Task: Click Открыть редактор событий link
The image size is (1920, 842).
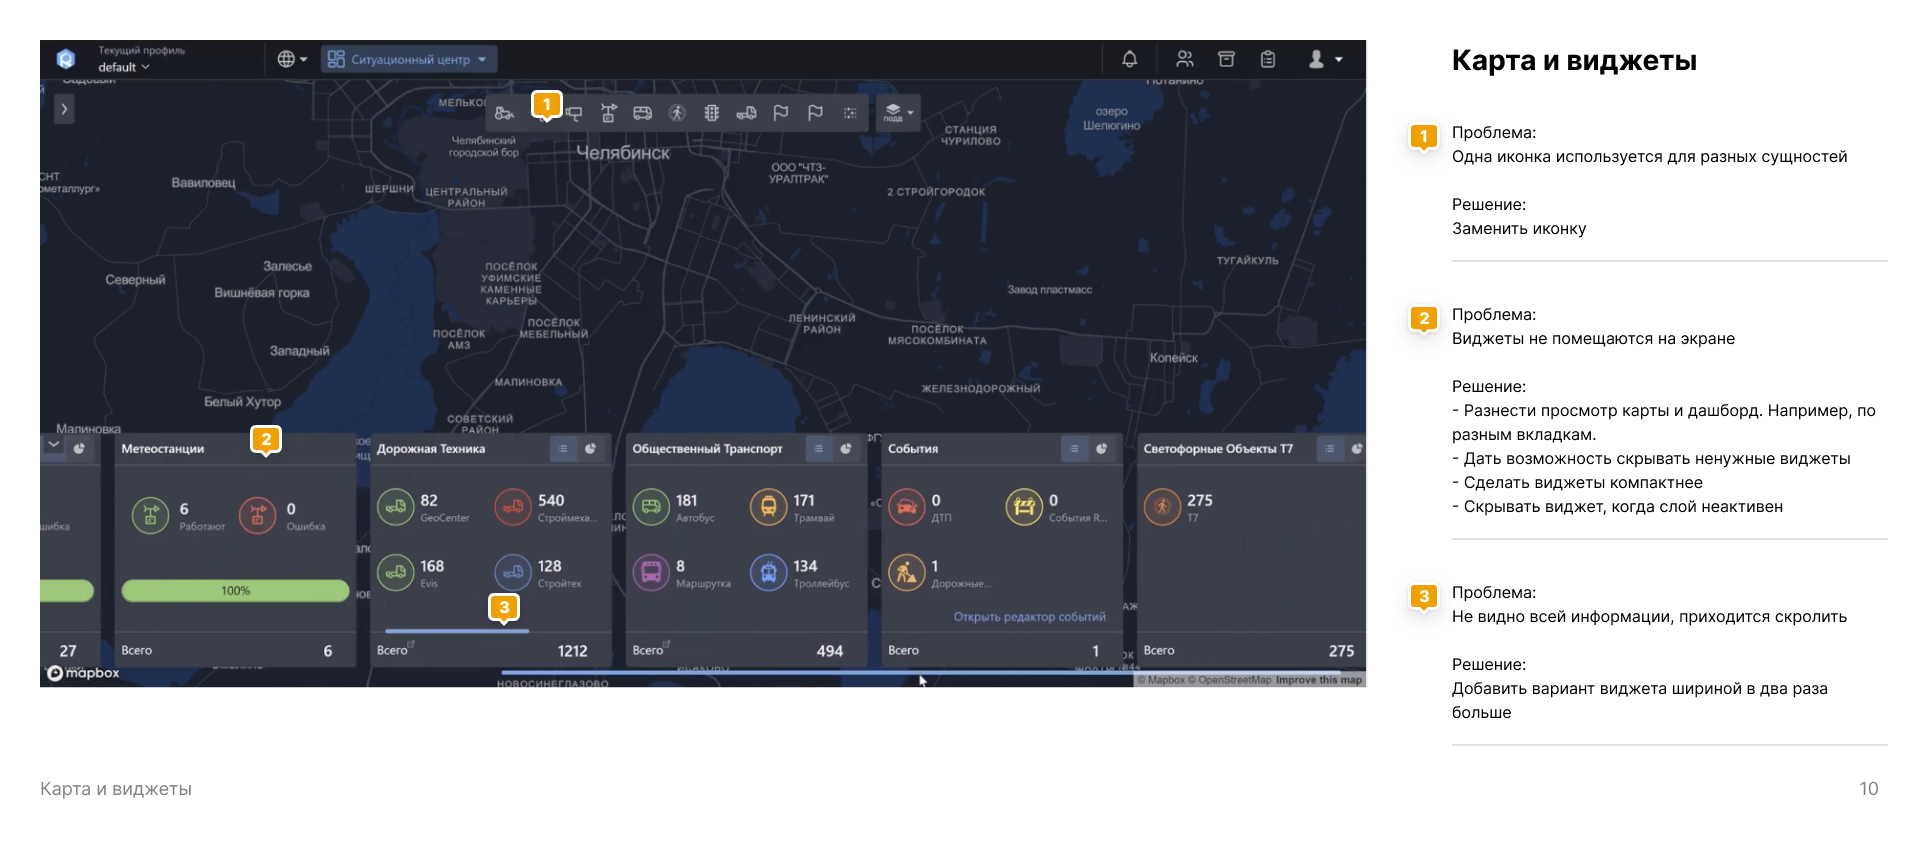Action: click(1029, 617)
